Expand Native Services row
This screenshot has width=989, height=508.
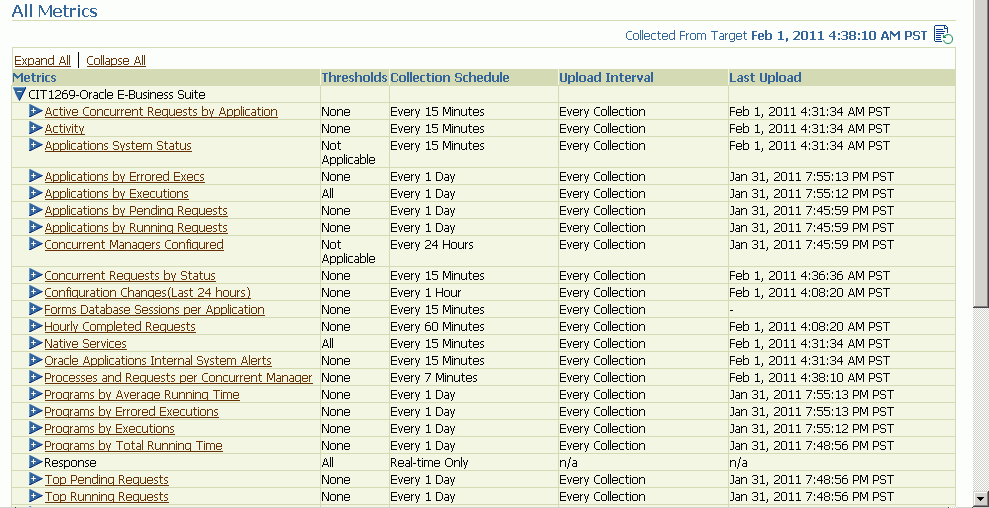(x=36, y=343)
